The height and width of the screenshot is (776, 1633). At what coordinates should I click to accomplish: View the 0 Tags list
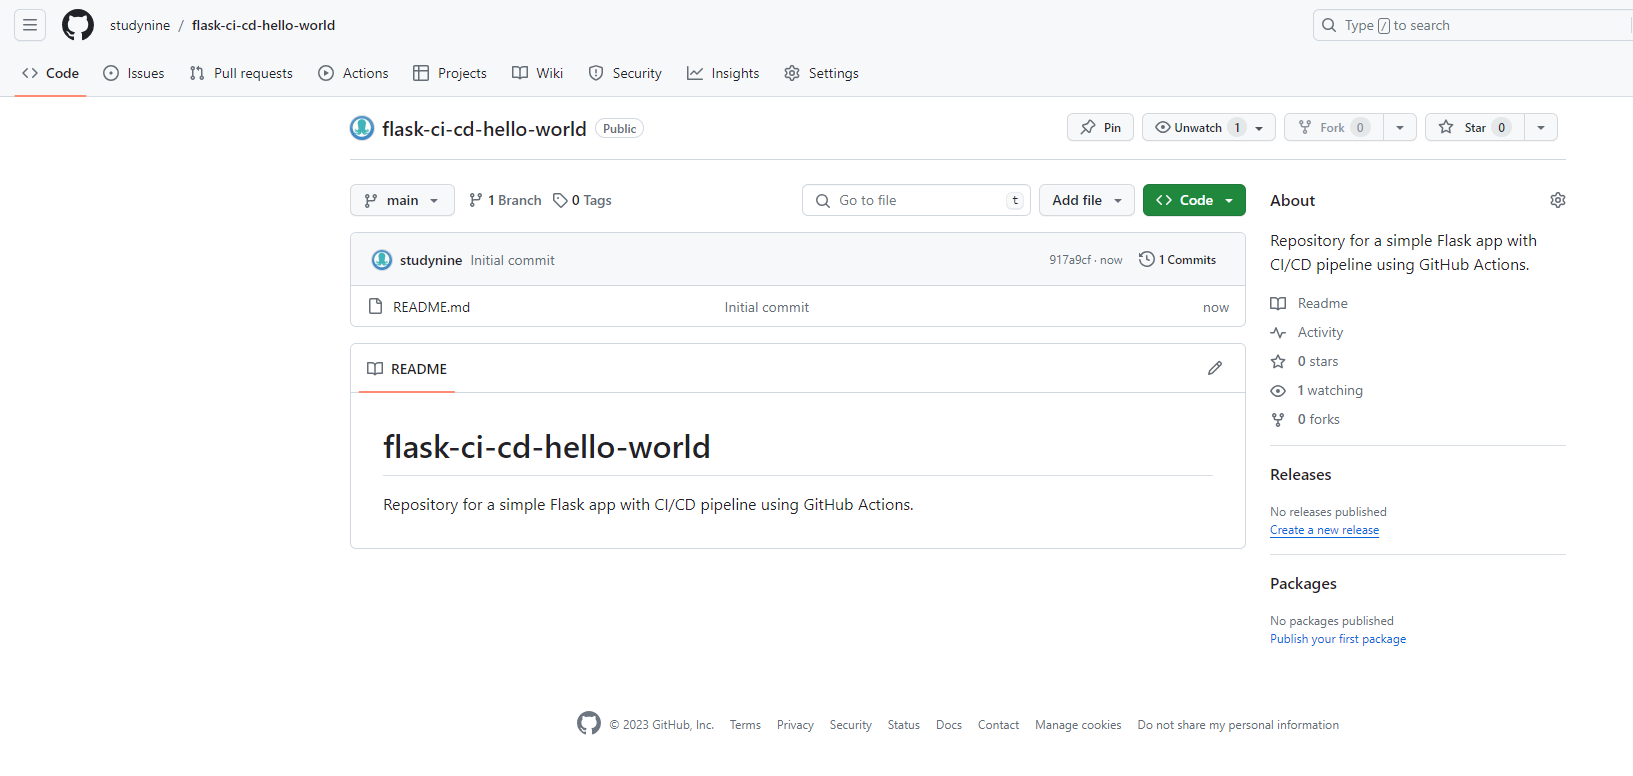tap(582, 200)
